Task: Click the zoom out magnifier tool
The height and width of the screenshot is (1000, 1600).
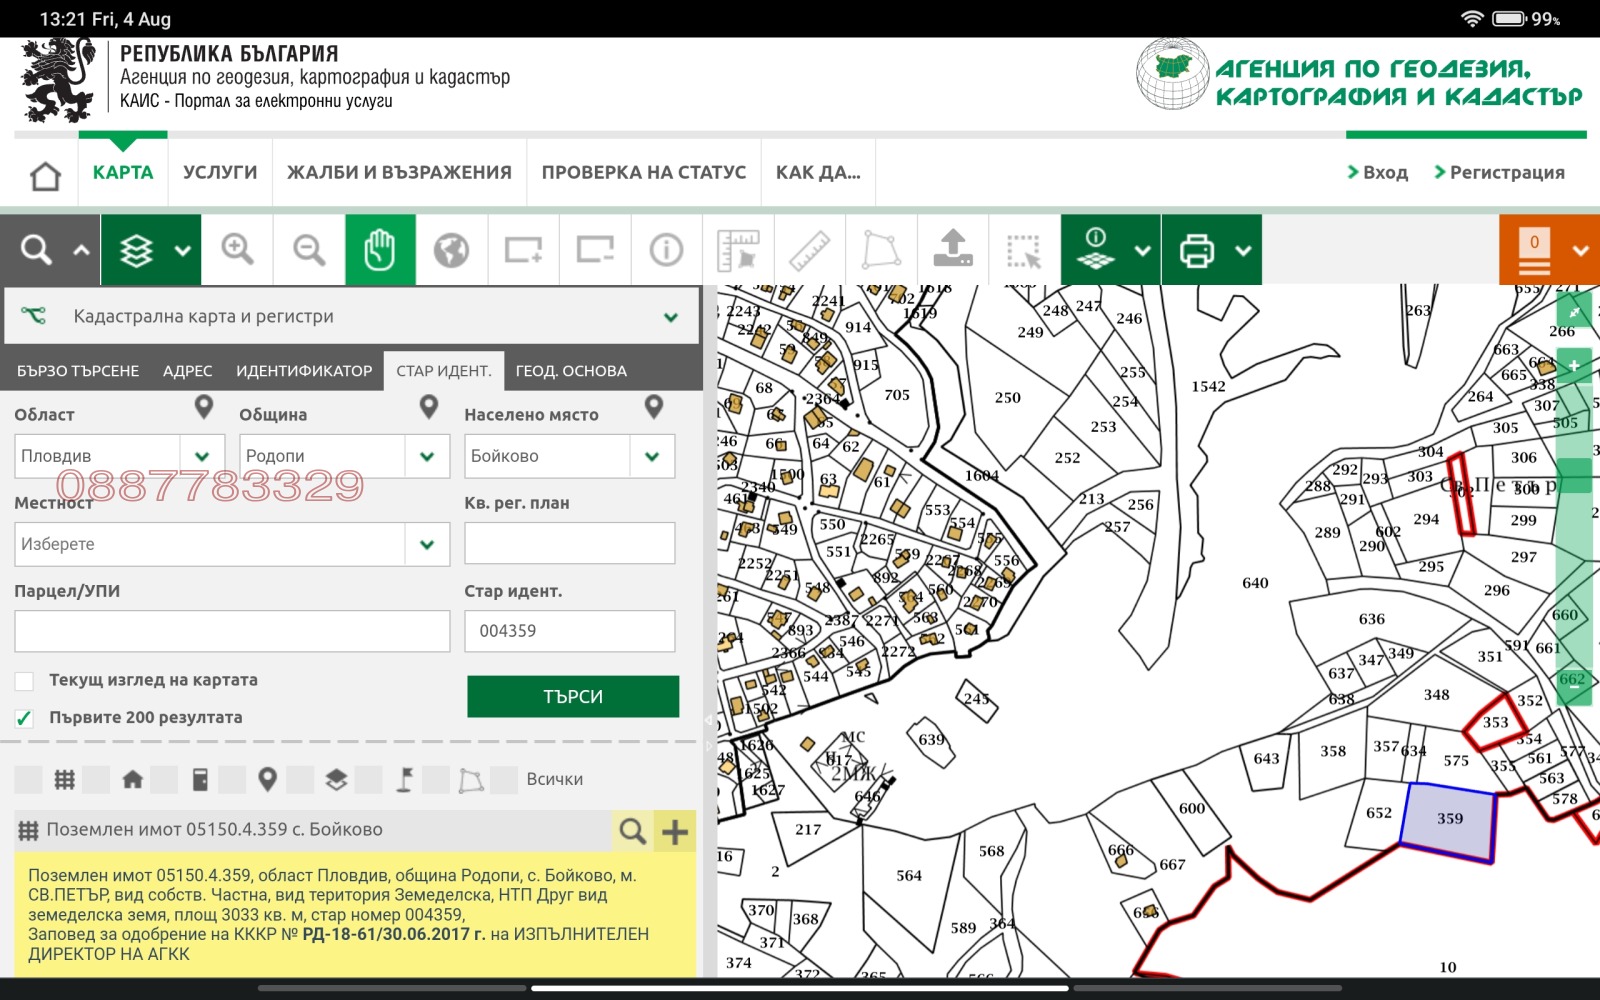Action: click(x=309, y=250)
